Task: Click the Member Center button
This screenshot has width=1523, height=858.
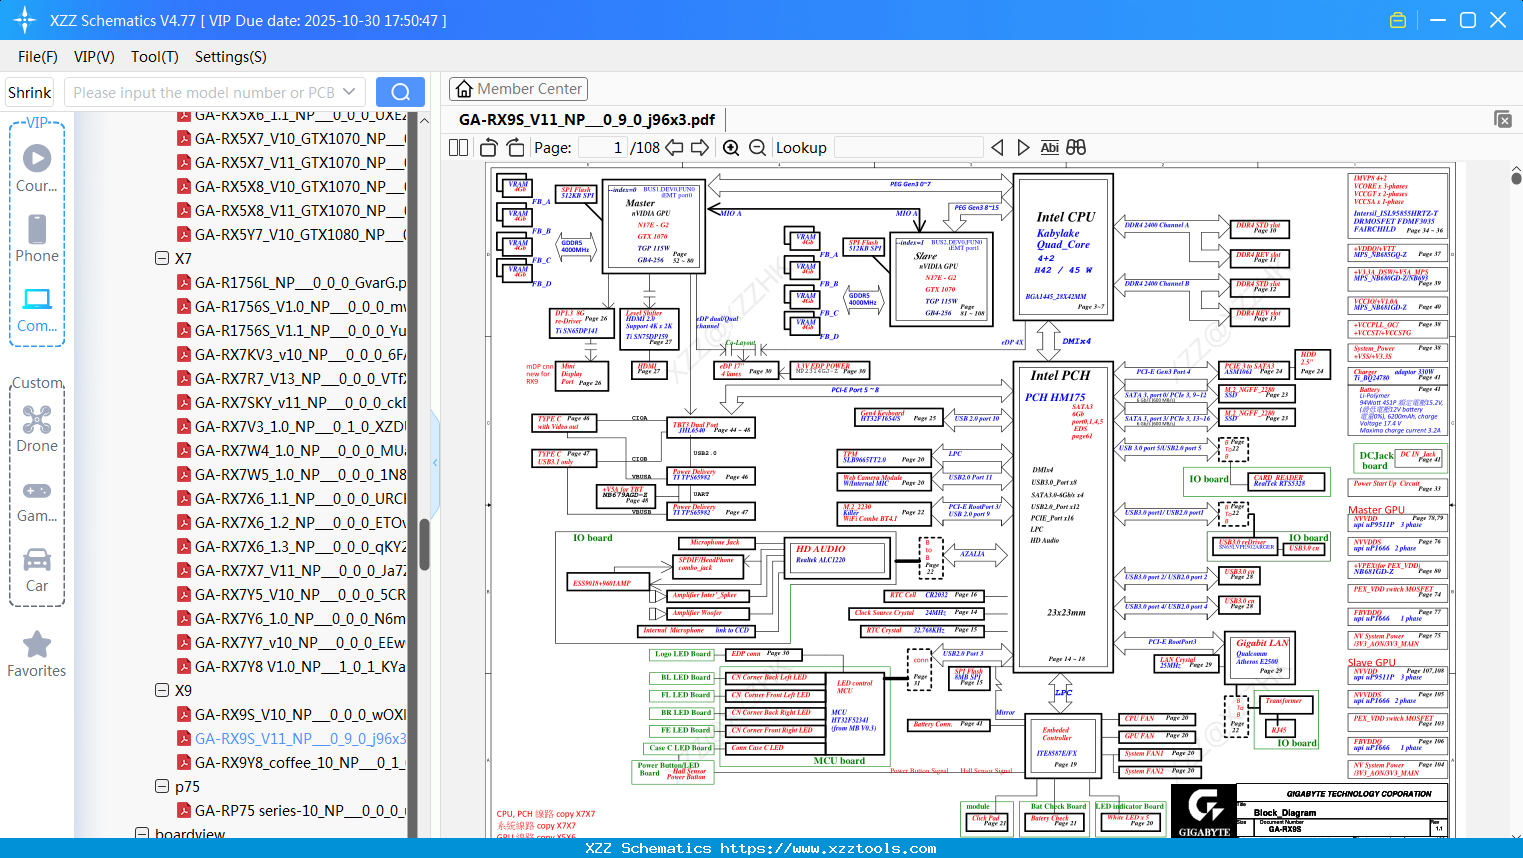Action: (518, 89)
